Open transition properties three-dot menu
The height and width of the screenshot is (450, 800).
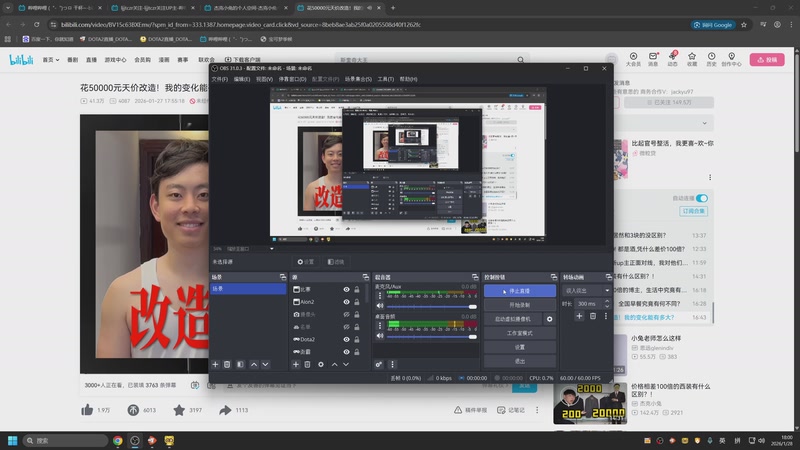tap(606, 316)
